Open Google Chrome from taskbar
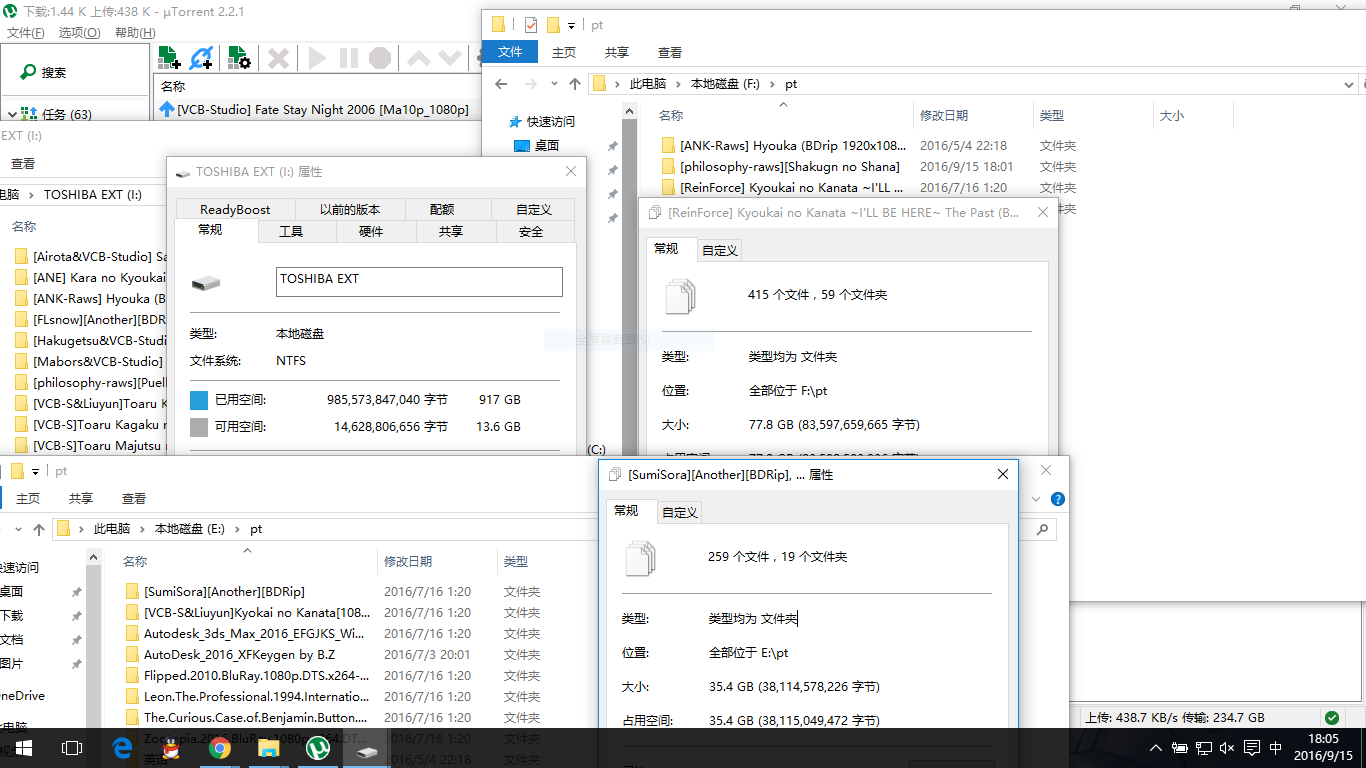This screenshot has width=1366, height=768. pos(220,748)
